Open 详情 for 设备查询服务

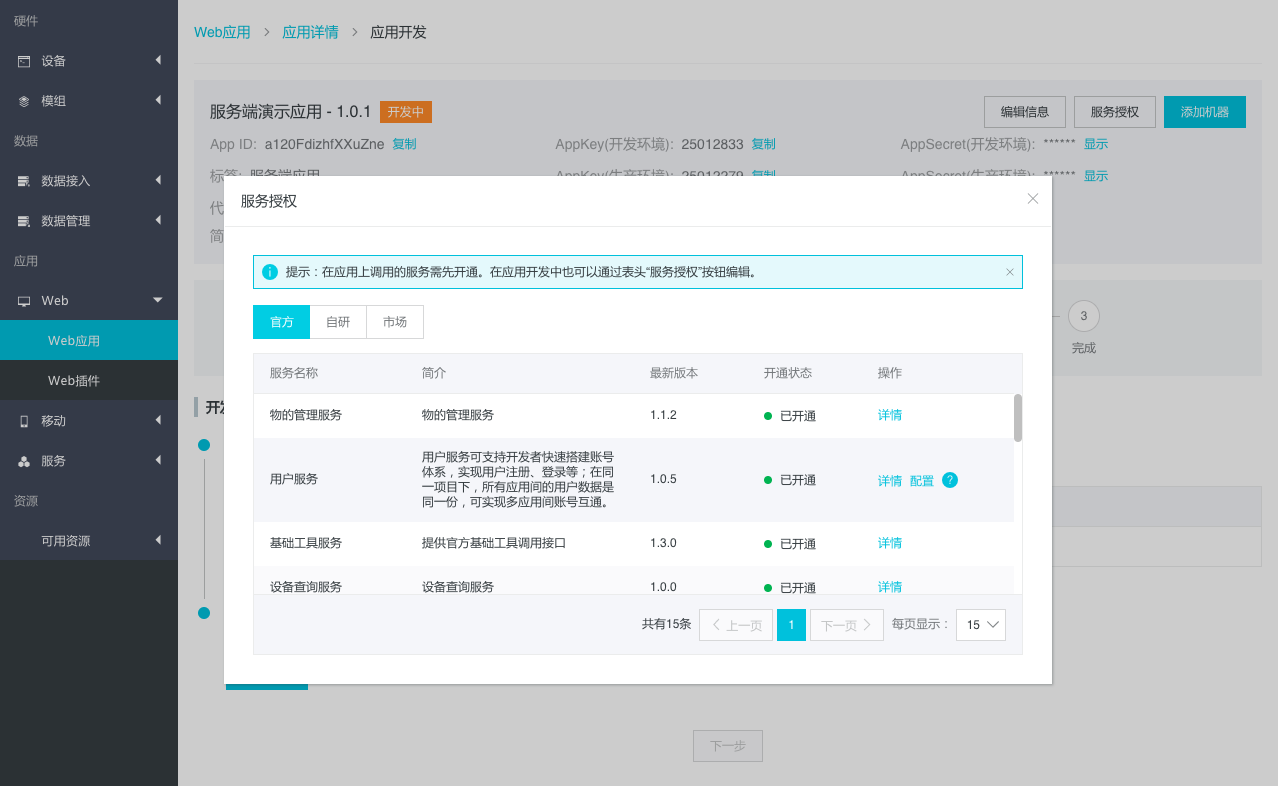tap(890, 587)
